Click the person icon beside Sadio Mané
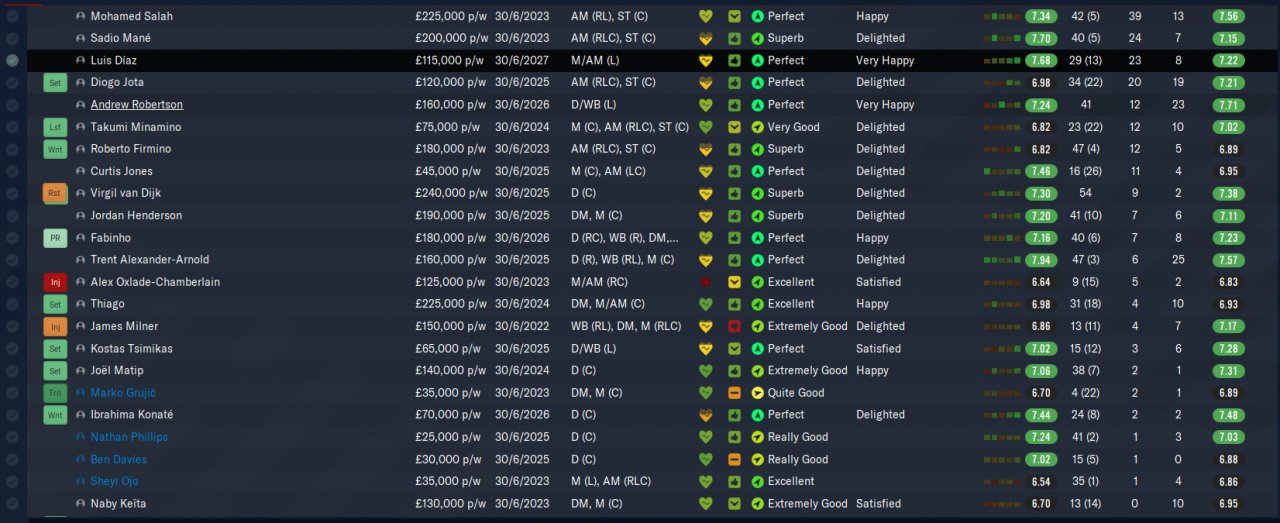Image resolution: width=1280 pixels, height=523 pixels. pyautogui.click(x=80, y=39)
